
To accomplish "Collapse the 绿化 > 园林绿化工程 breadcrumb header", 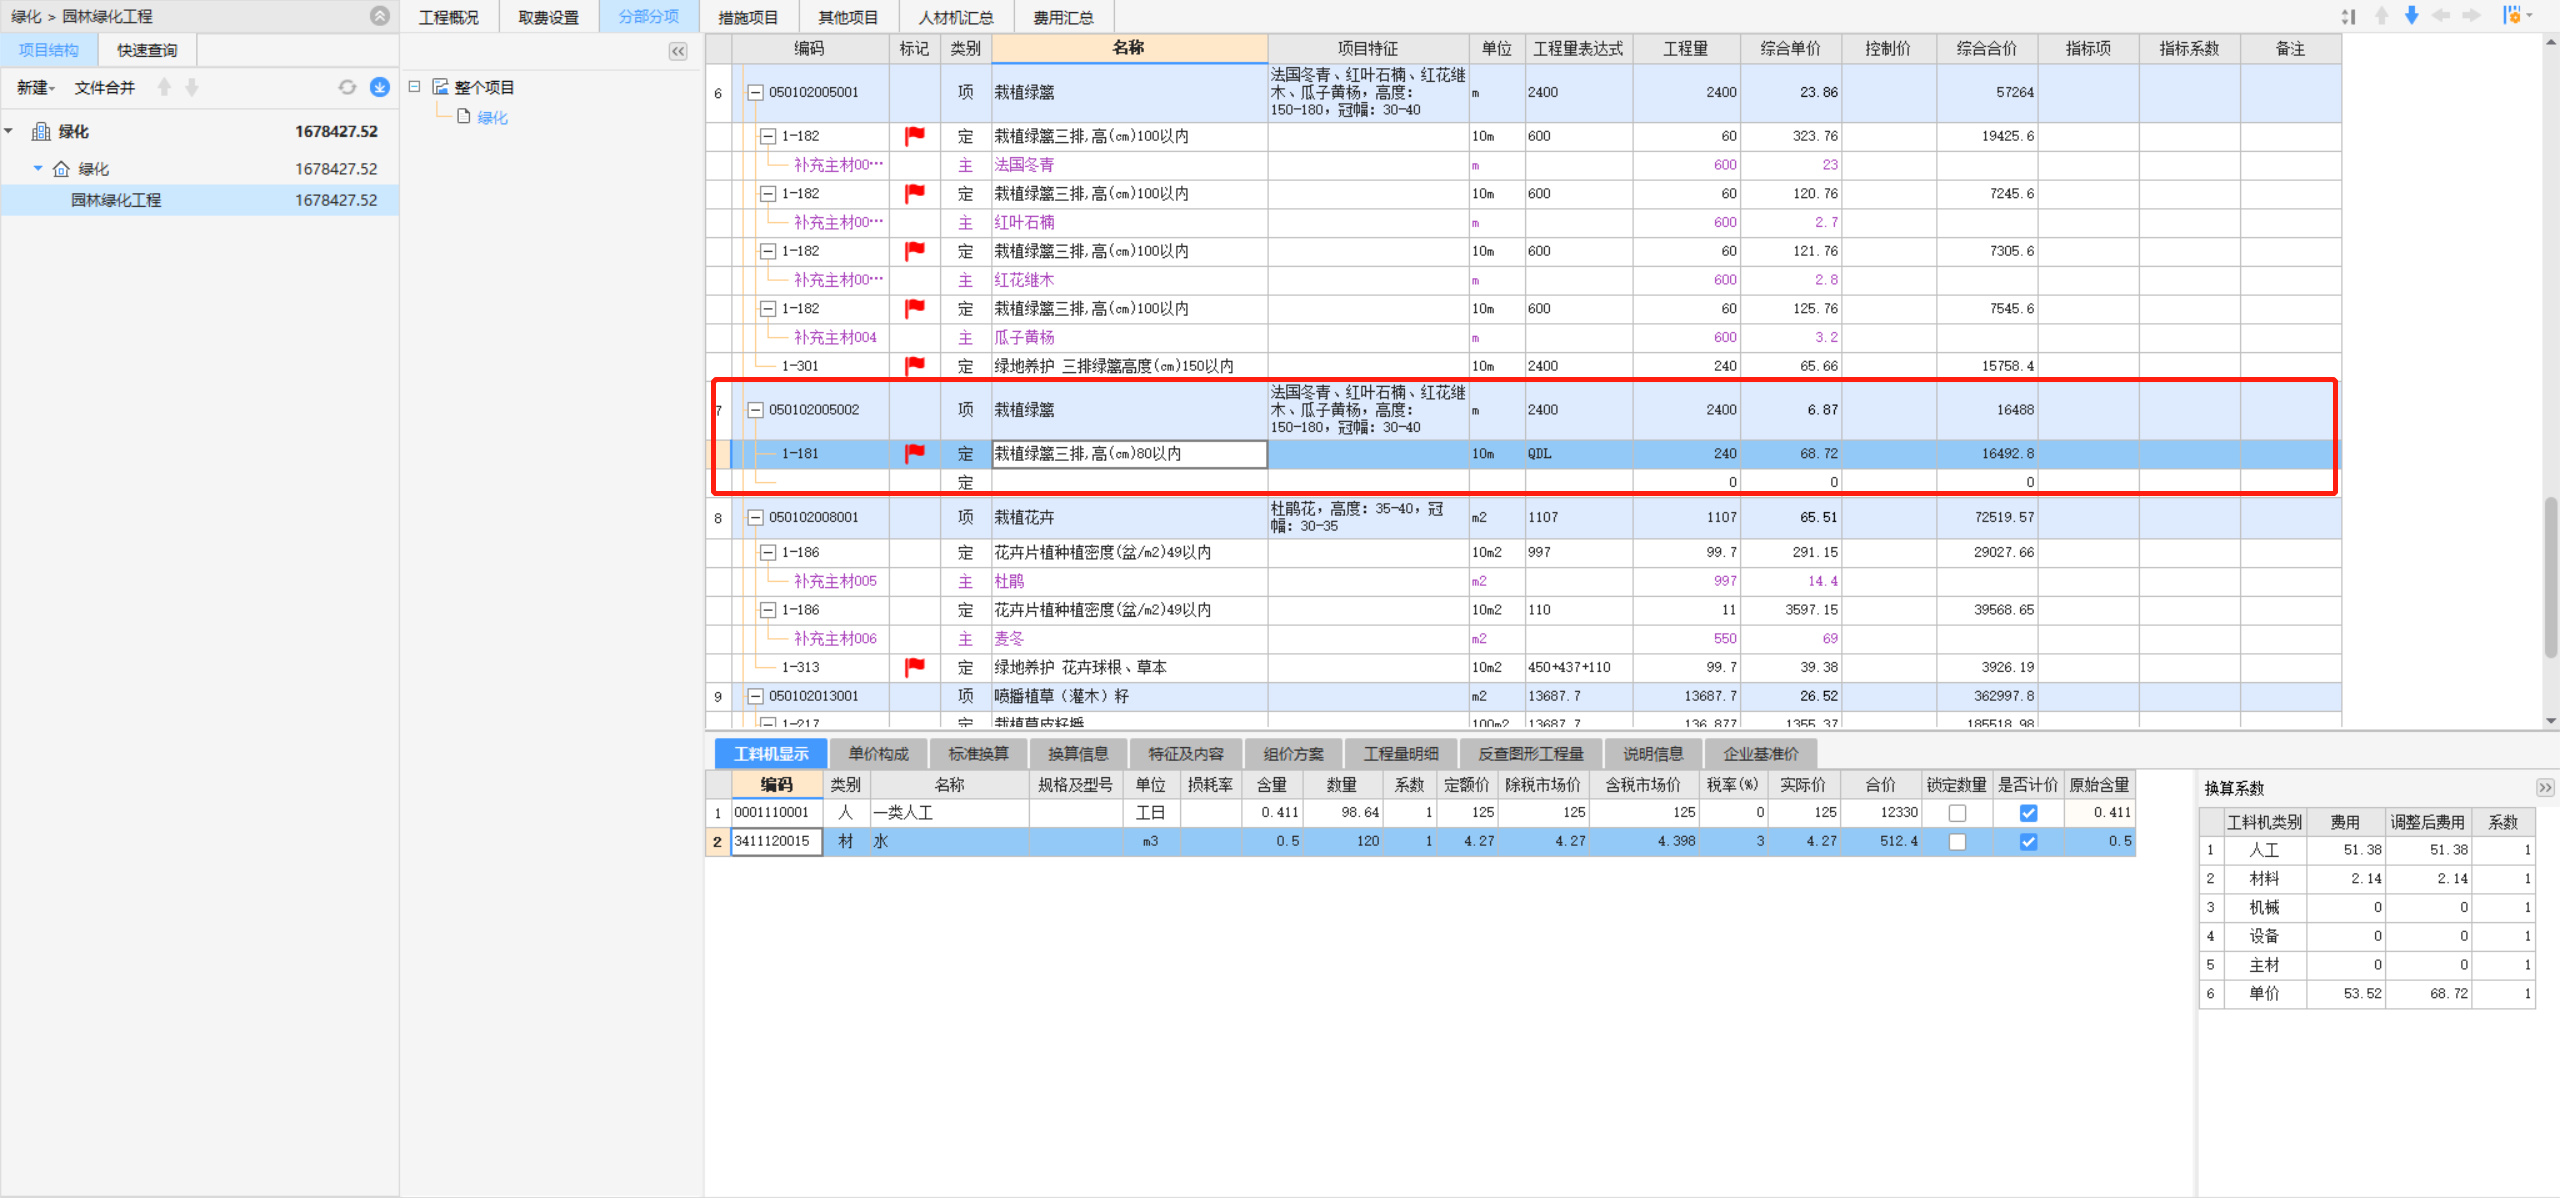I will pyautogui.click(x=380, y=16).
